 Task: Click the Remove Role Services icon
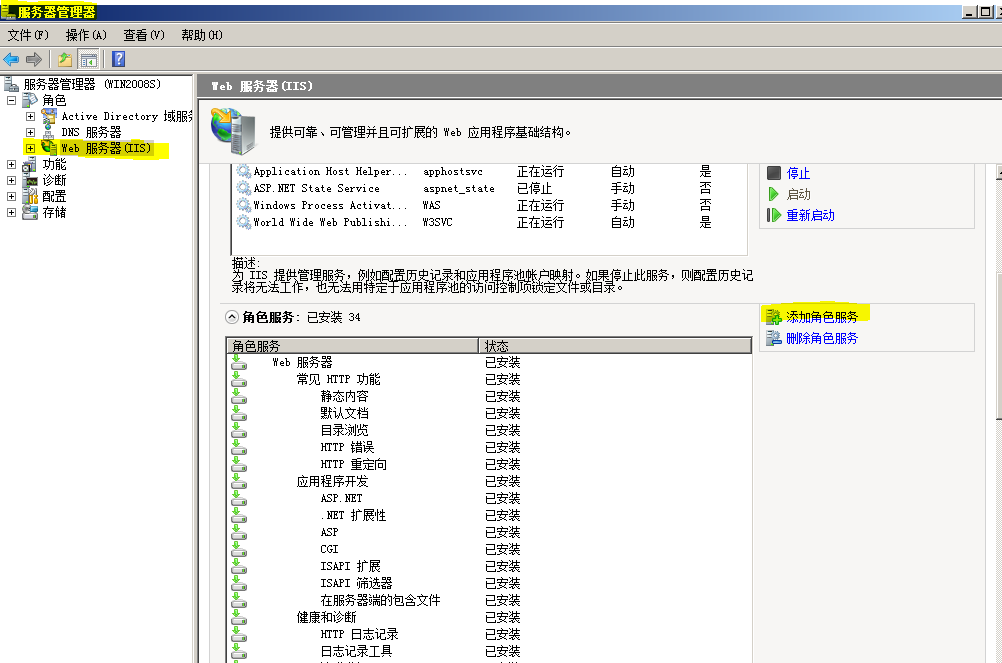(774, 338)
